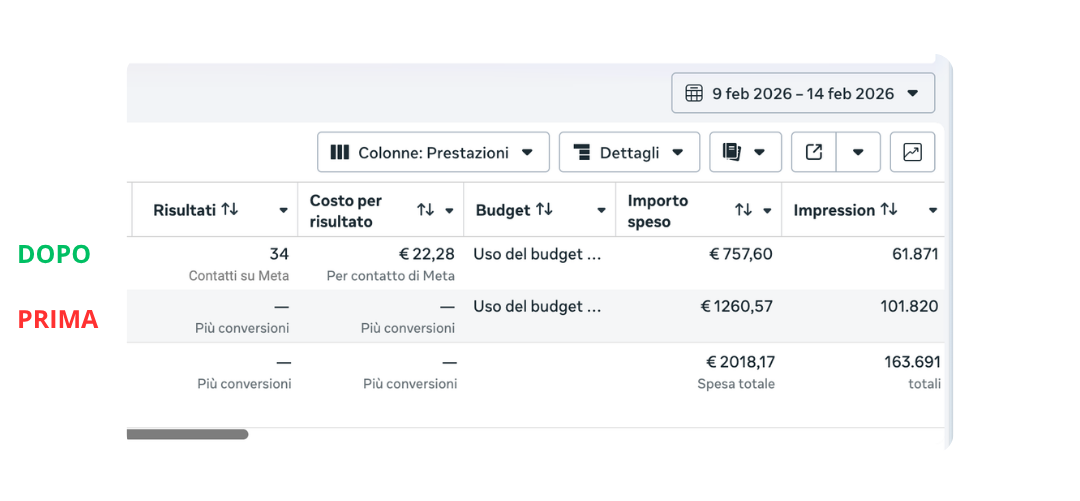Screen dimensions: 1080x501
Task: Click the horizontal table scrollbar
Action: [x=187, y=434]
